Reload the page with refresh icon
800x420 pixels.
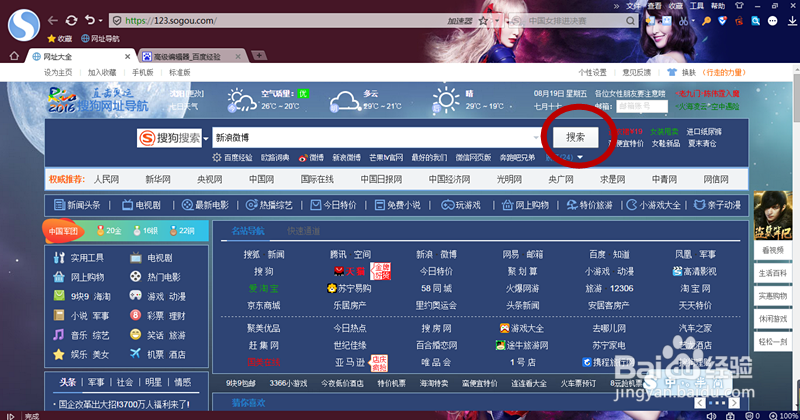click(71, 20)
